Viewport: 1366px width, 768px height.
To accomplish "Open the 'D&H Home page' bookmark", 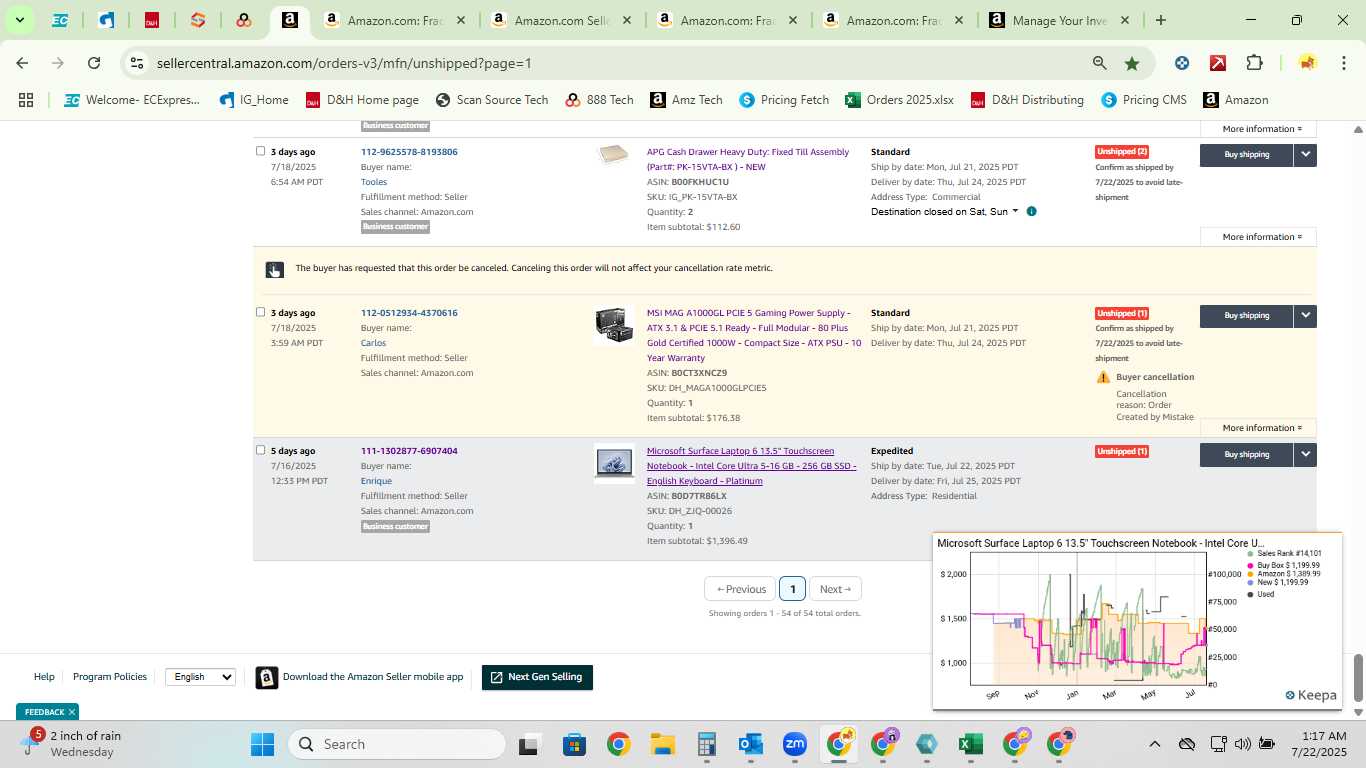I will pyautogui.click(x=362, y=100).
